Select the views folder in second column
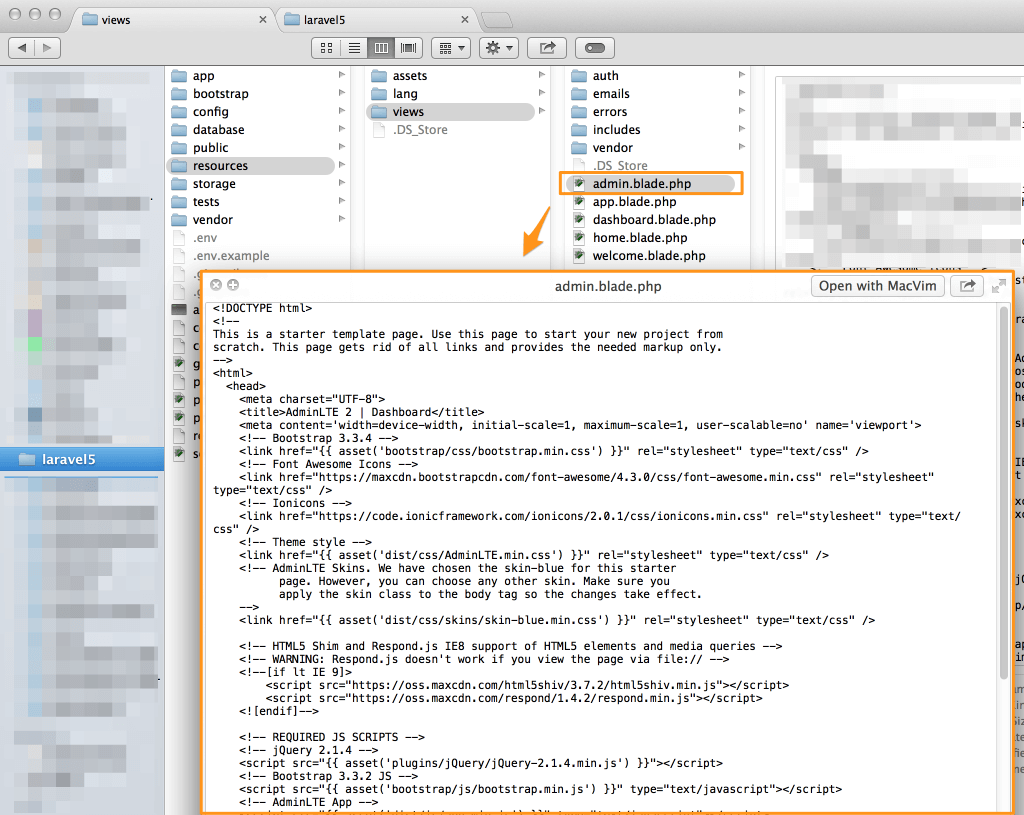Viewport: 1024px width, 815px height. tap(451, 112)
